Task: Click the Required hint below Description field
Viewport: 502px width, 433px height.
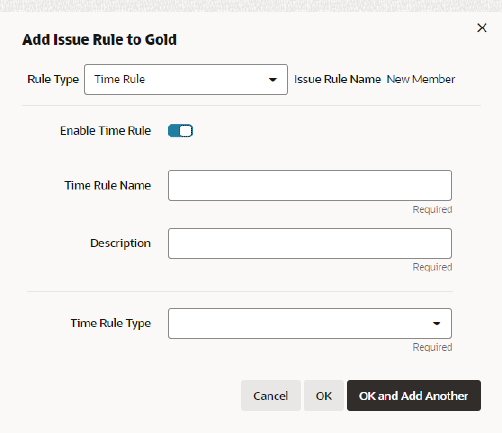Action: 432,267
